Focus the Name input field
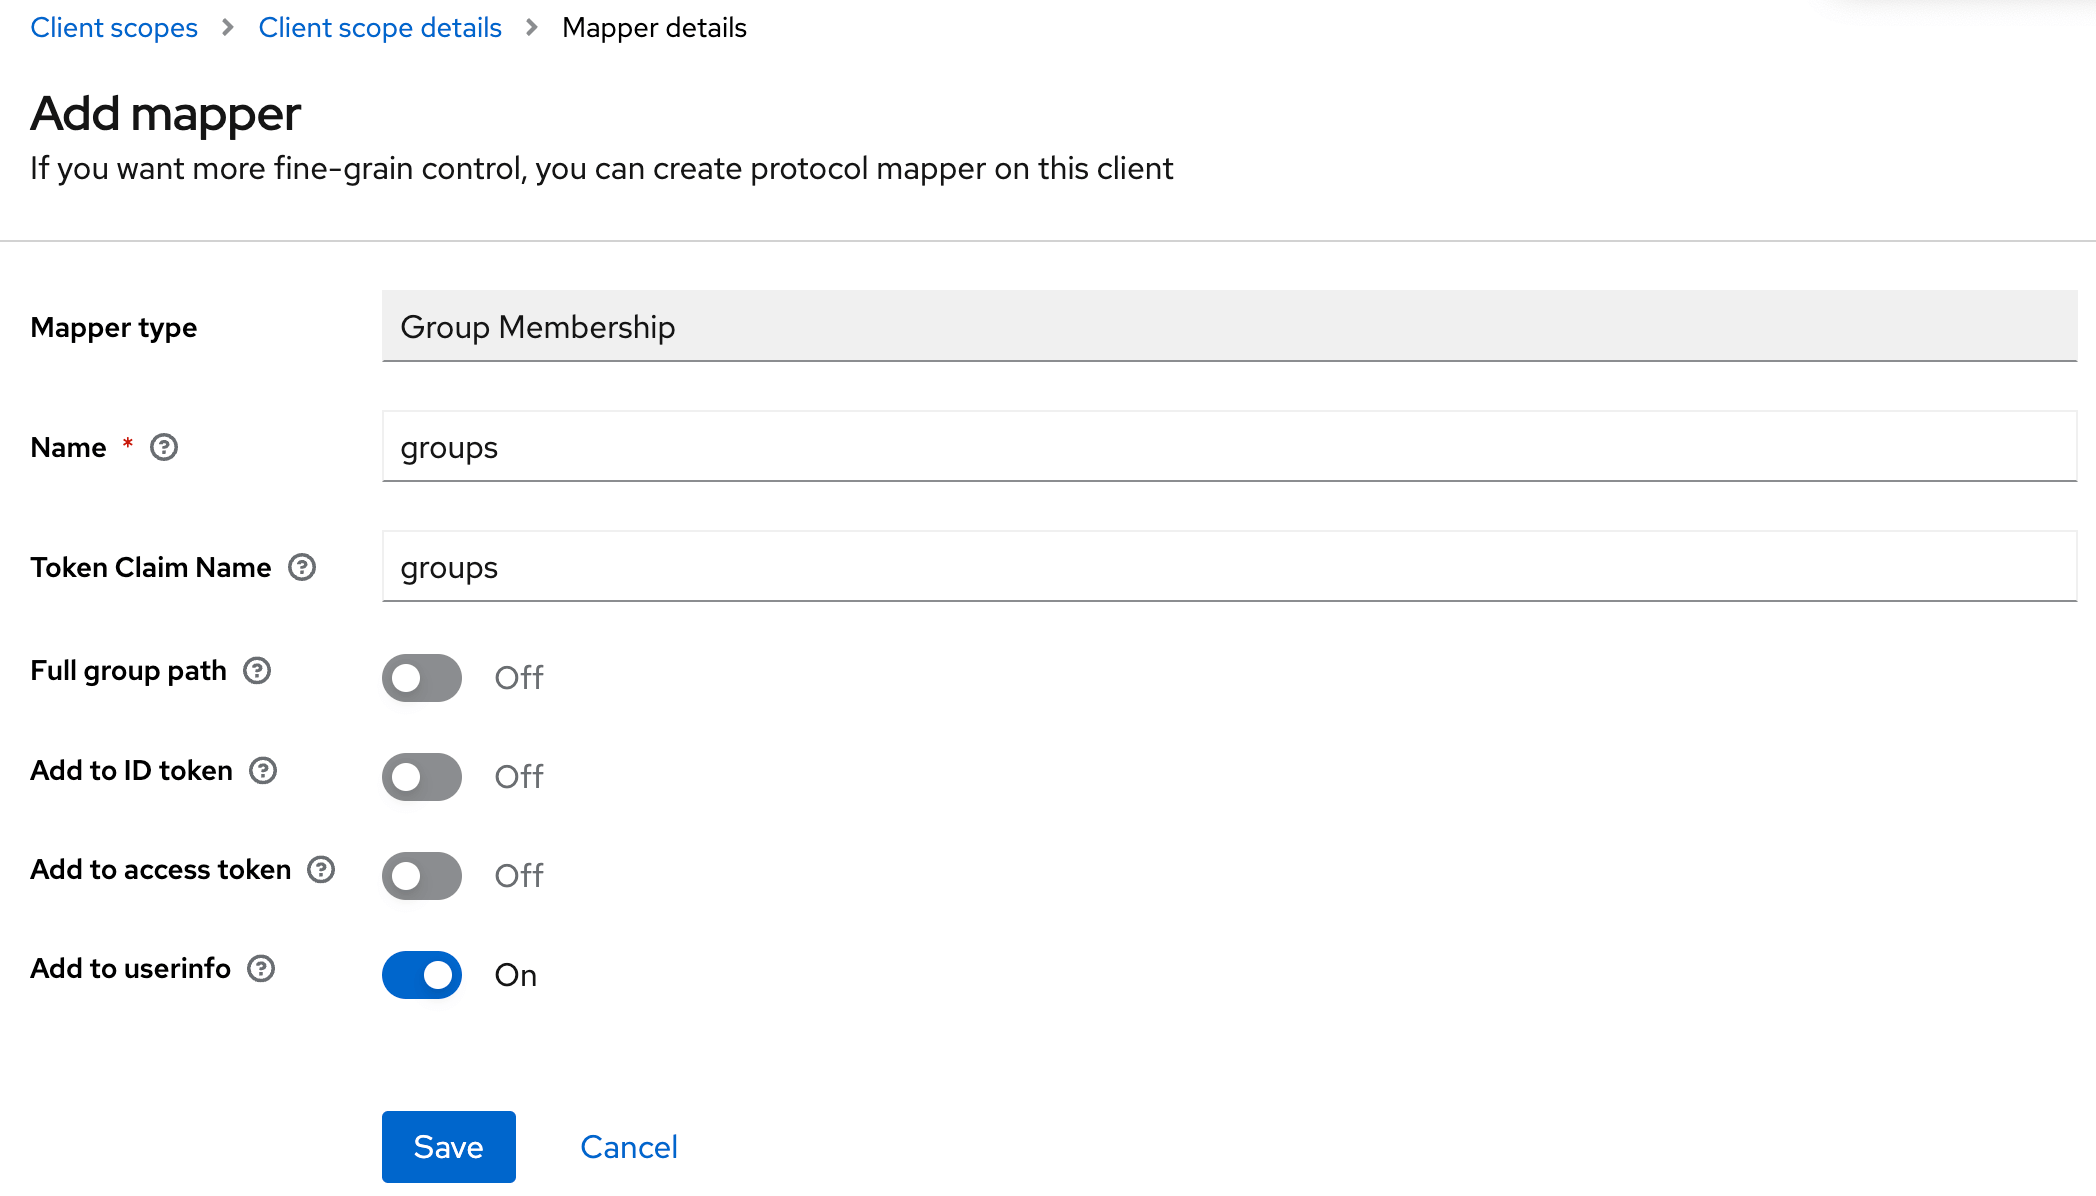 click(1230, 446)
